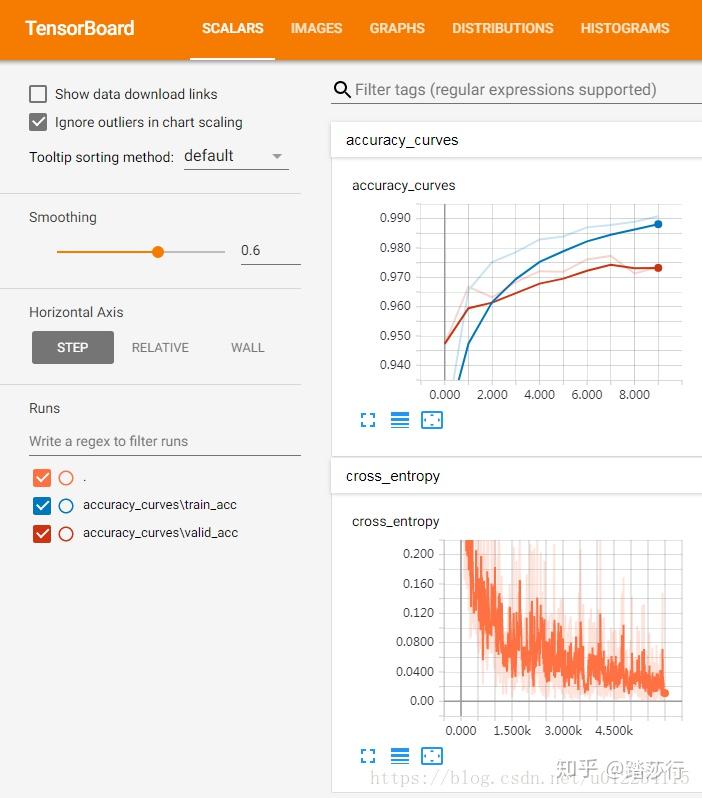
Task: Expand the cross_entropy chart to full size
Action: [368, 756]
